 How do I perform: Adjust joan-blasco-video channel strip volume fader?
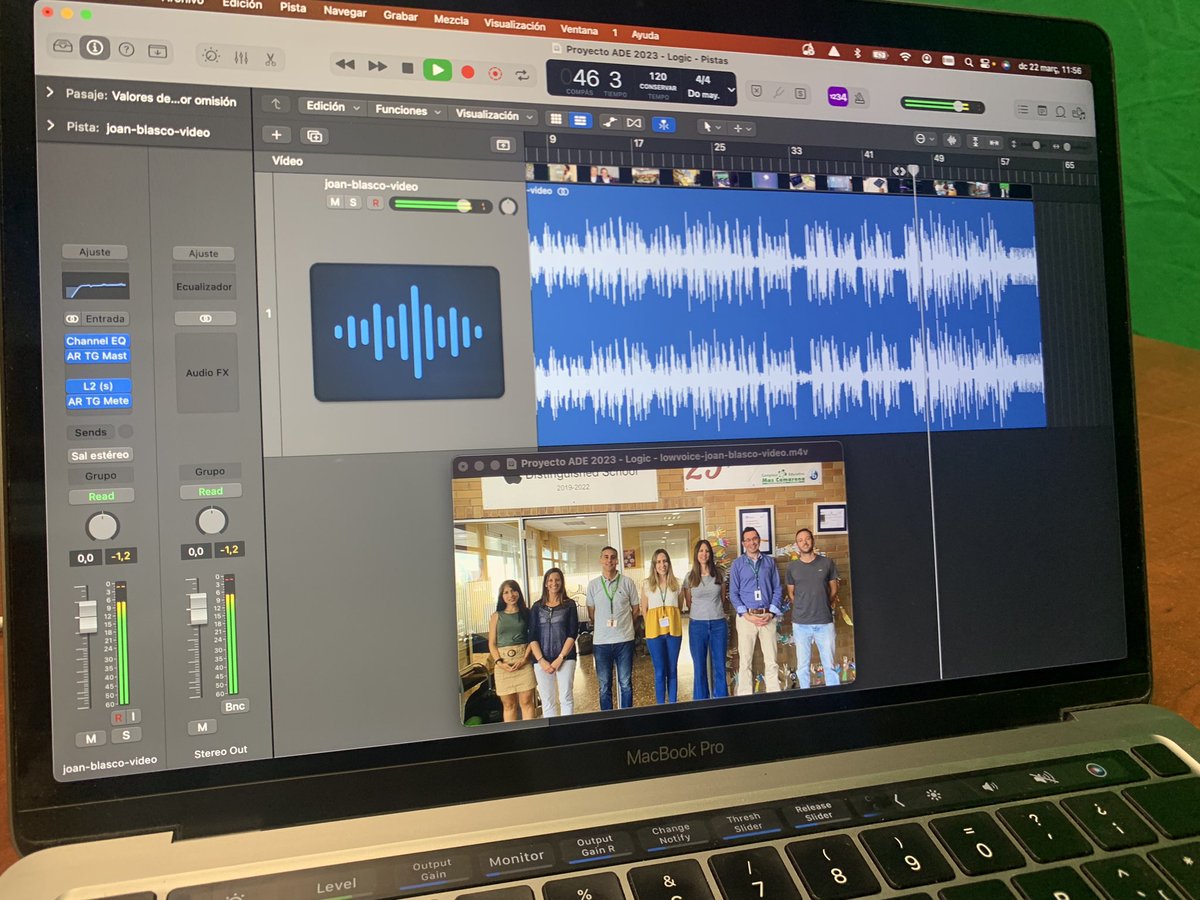87,617
